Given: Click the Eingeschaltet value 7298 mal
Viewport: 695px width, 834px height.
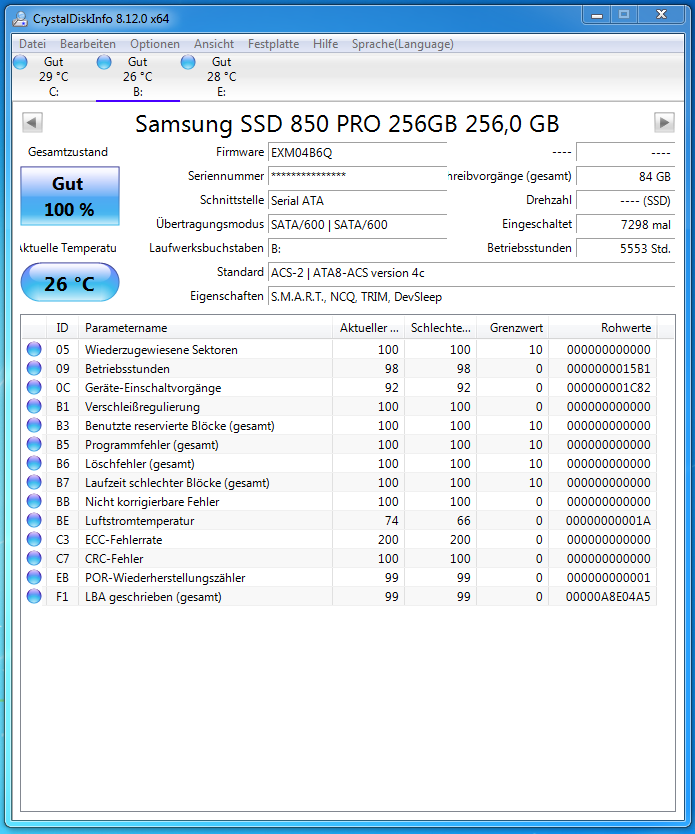Looking at the screenshot, I should 625,224.
